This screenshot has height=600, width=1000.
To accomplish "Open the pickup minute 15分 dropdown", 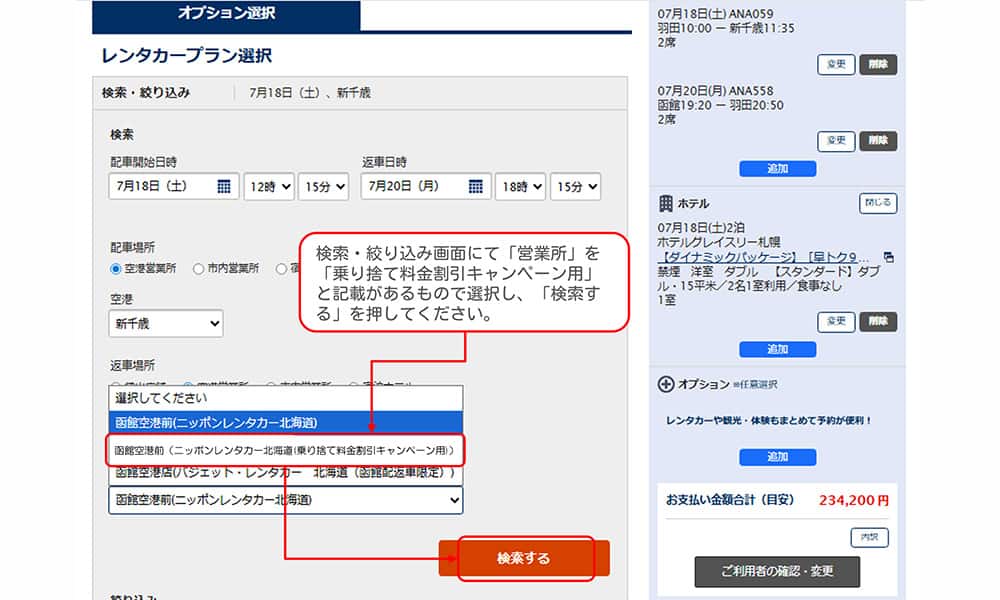I will point(323,186).
